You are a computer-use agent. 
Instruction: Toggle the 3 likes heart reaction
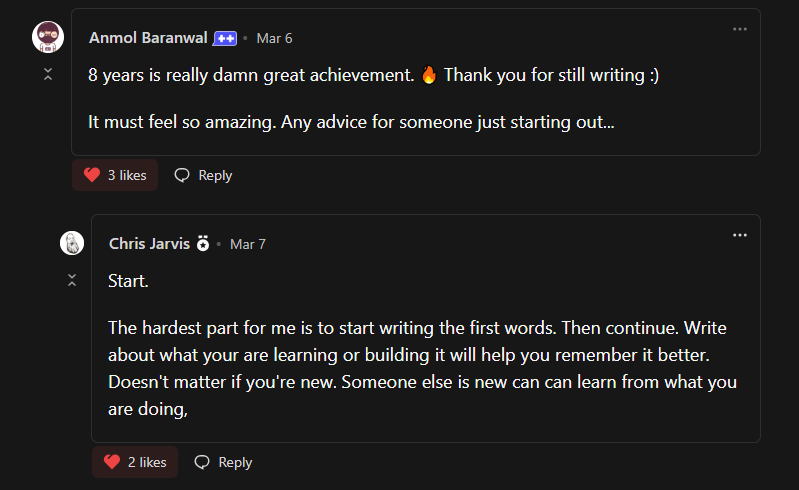(x=115, y=175)
